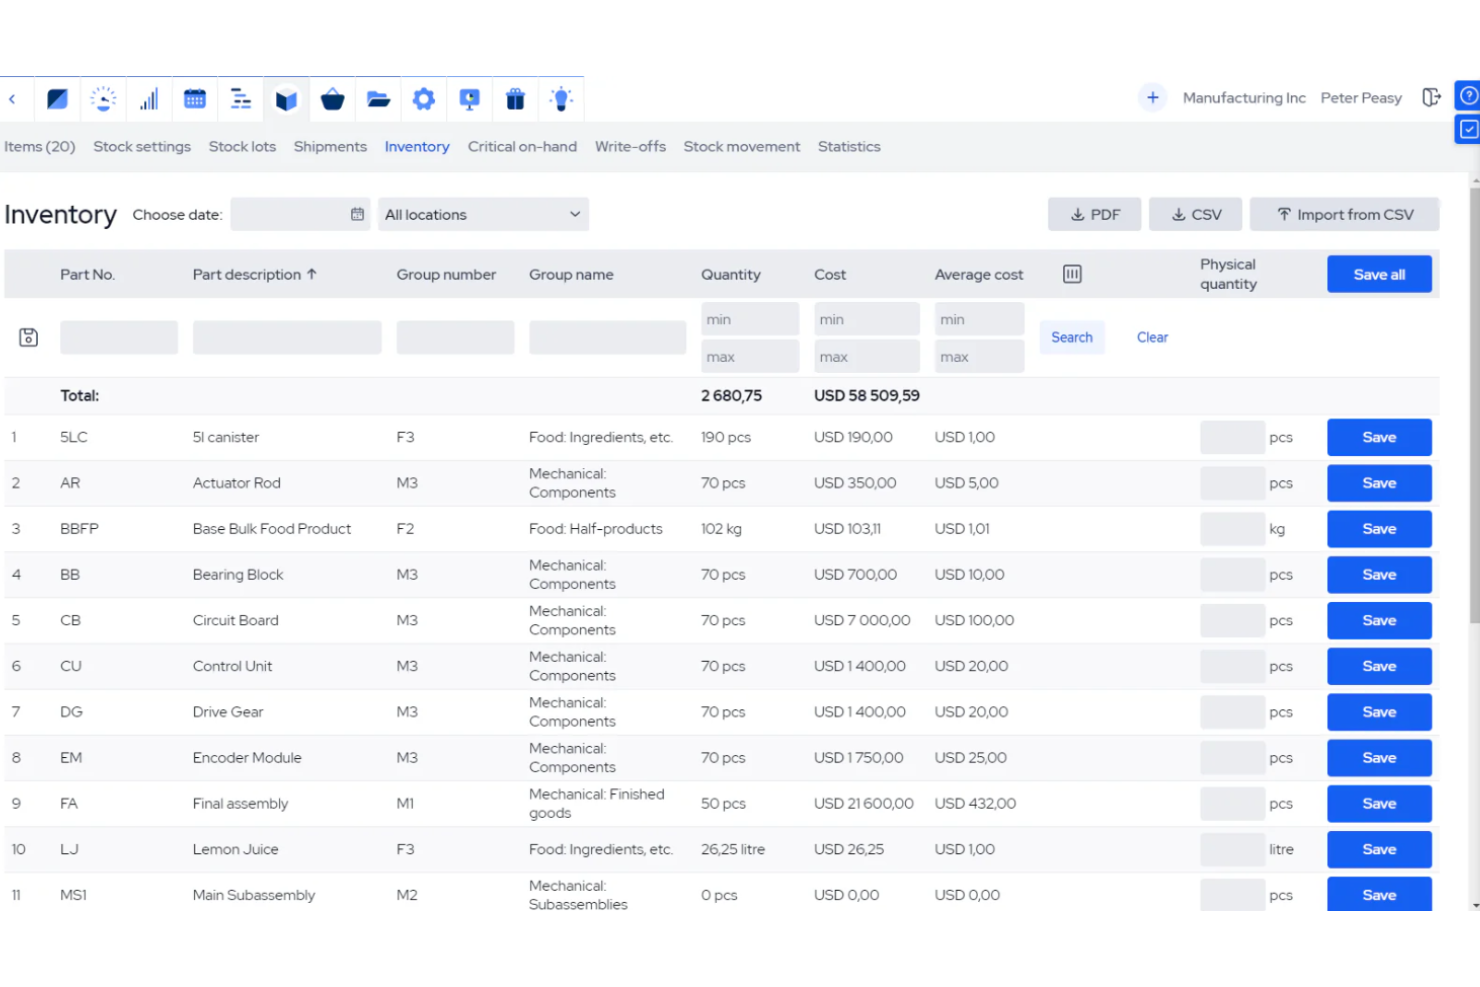This screenshot has height=987, width=1480.
Task: Click the save filter disk icon
Action: (29, 337)
